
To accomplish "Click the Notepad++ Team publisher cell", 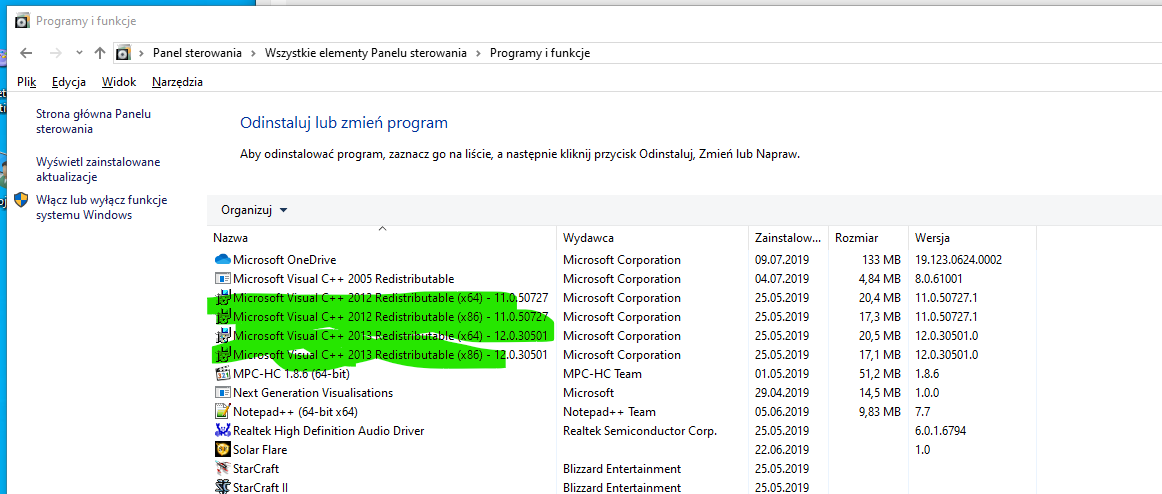I will [609, 412].
